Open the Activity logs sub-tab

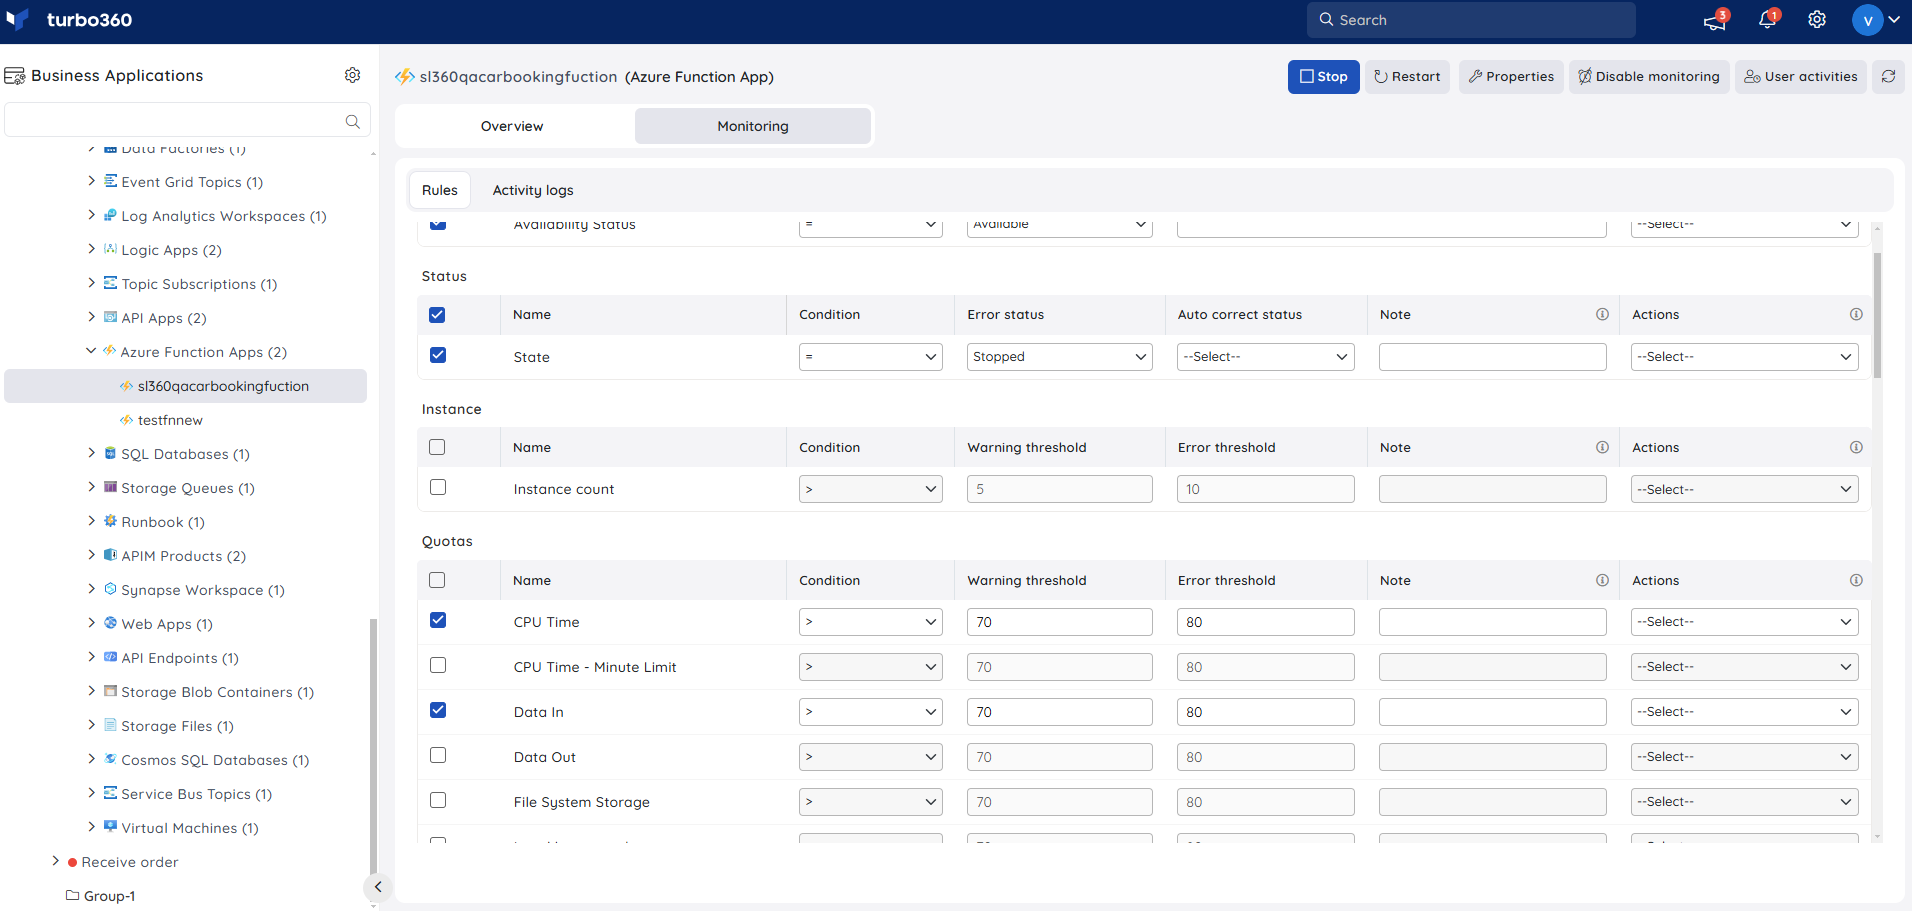[533, 190]
